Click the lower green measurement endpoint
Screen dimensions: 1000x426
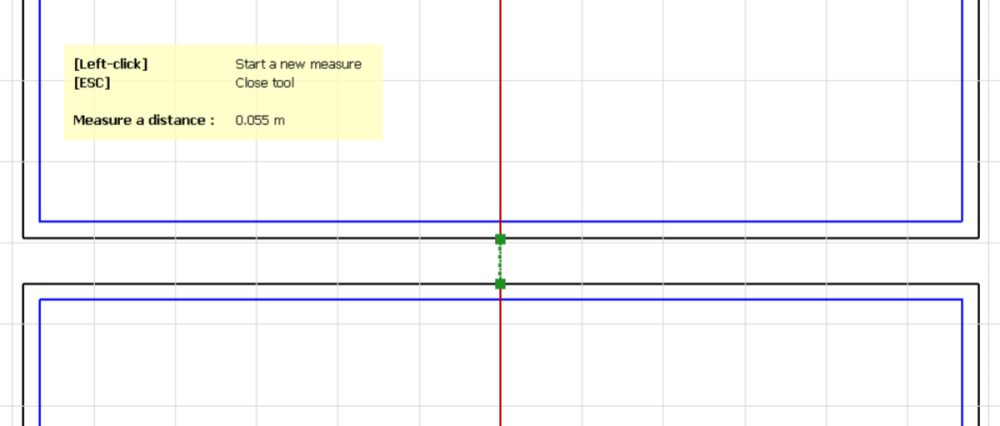coord(500,284)
